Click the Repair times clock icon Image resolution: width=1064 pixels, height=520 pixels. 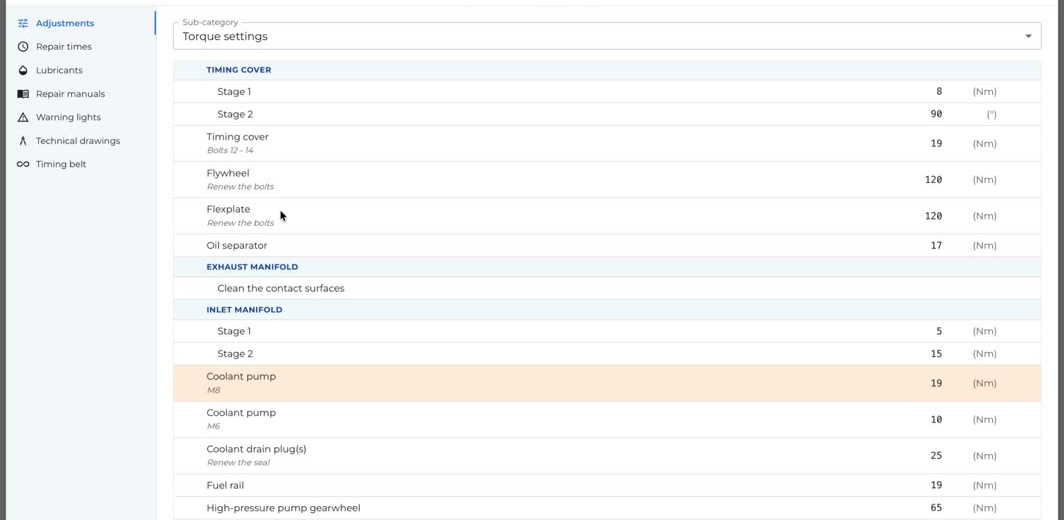coord(23,47)
